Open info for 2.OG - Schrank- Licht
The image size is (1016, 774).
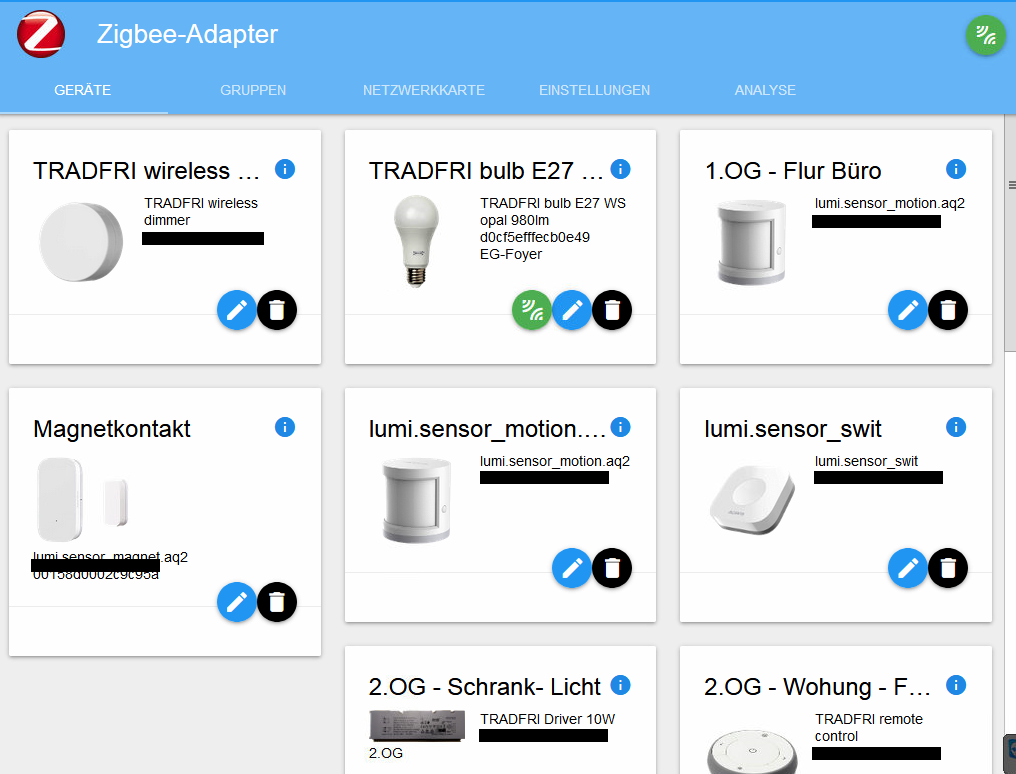point(621,685)
